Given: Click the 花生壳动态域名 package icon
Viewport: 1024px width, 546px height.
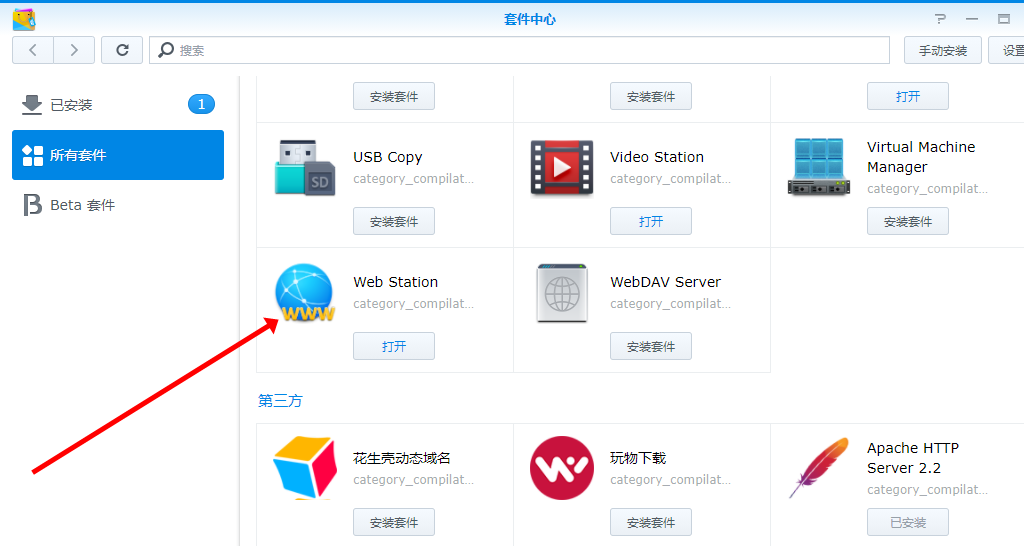Looking at the screenshot, I should [304, 468].
